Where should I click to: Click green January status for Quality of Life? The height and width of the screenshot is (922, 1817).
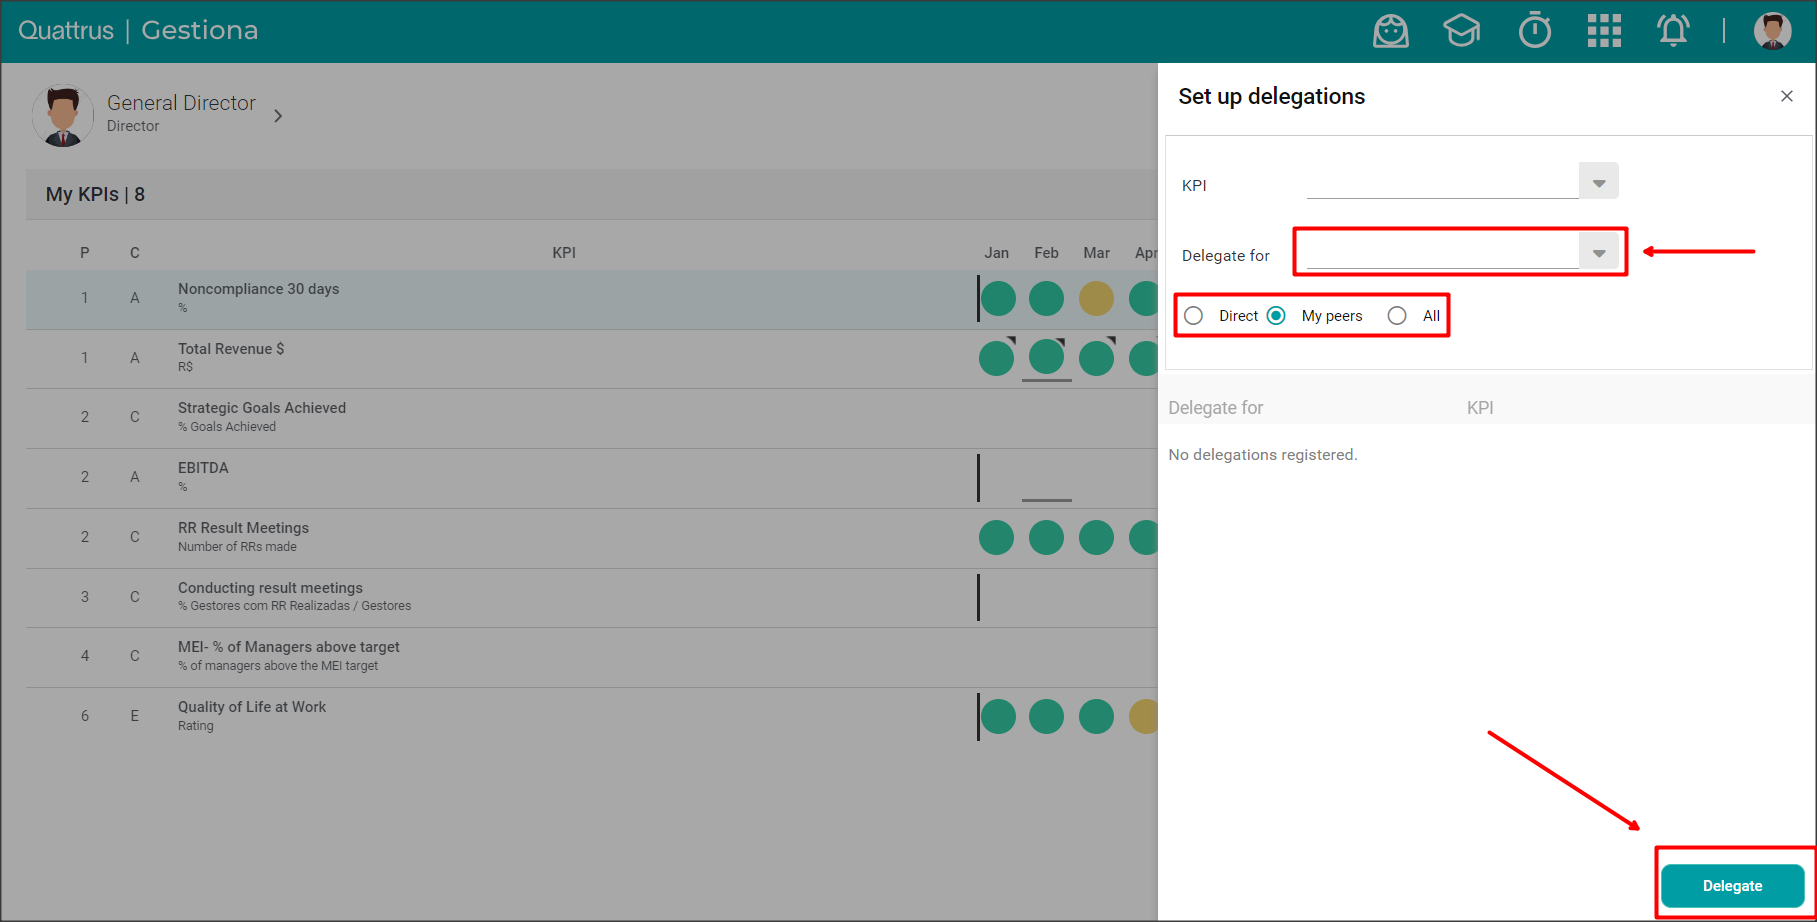[x=998, y=716]
